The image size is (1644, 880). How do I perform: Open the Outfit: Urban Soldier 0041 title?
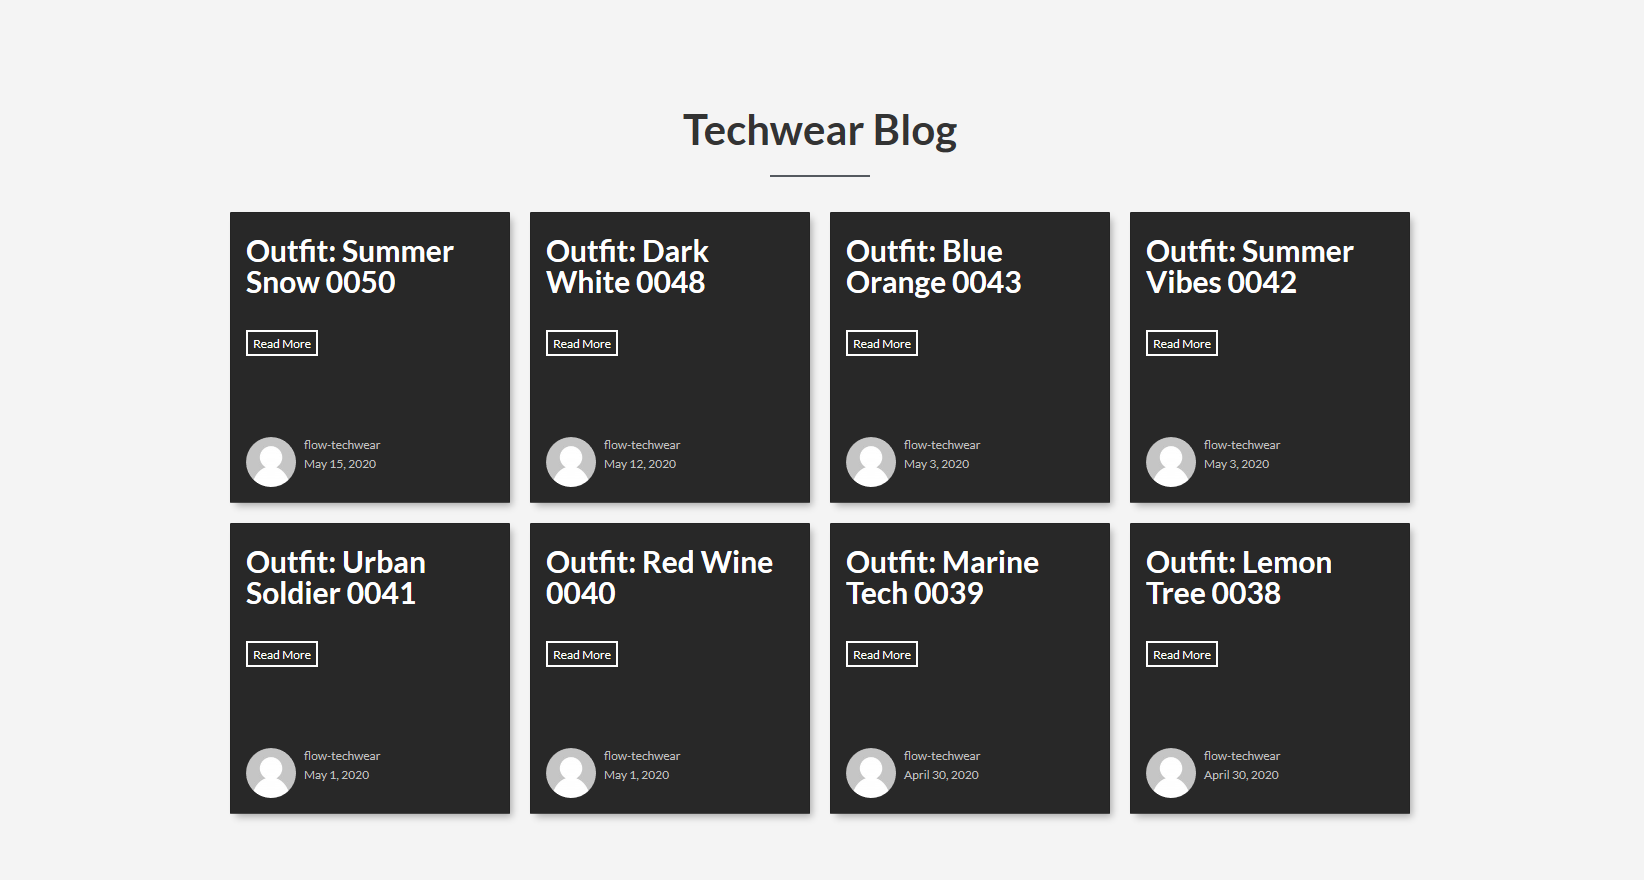point(336,578)
